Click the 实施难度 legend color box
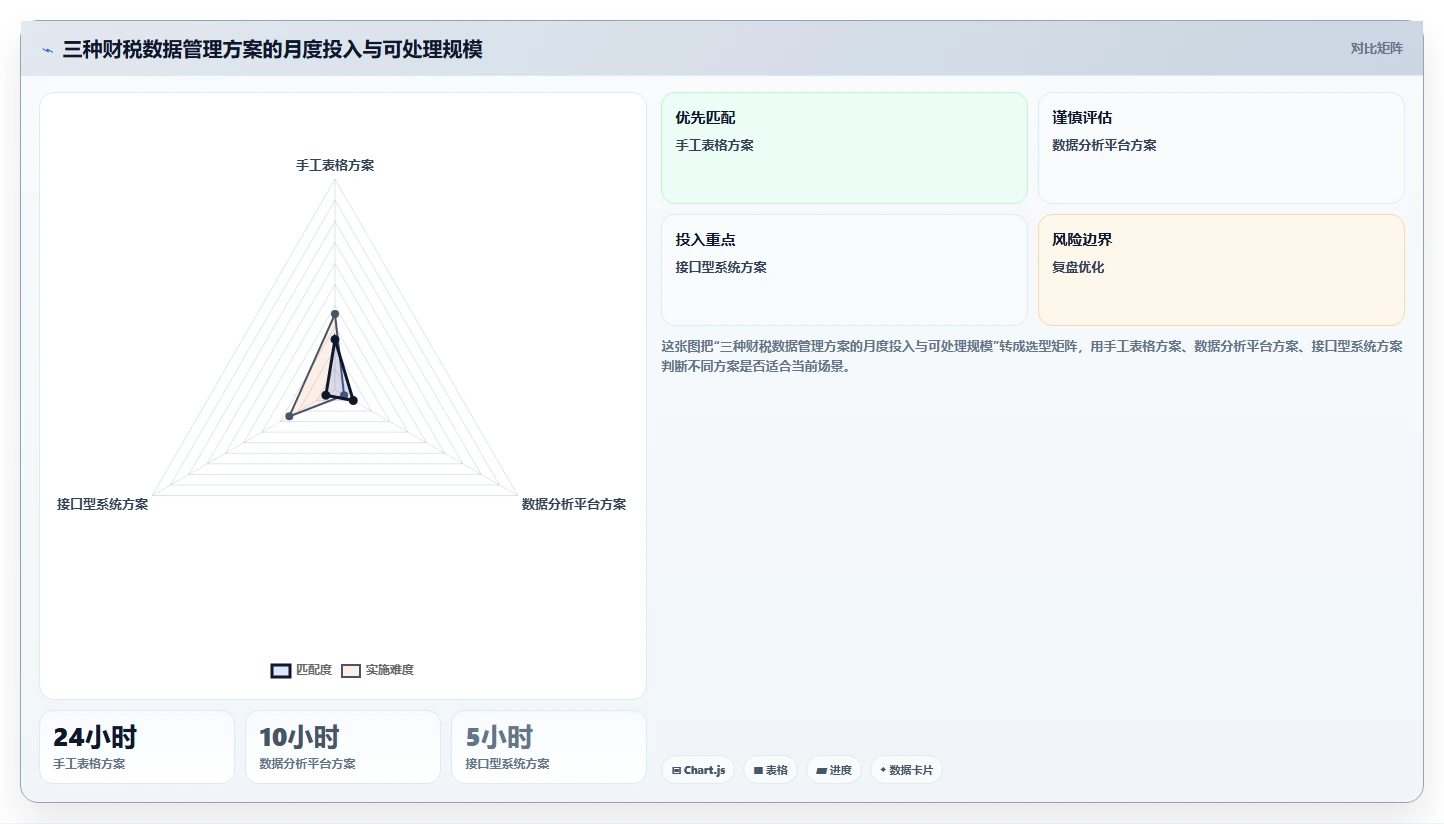 [351, 670]
